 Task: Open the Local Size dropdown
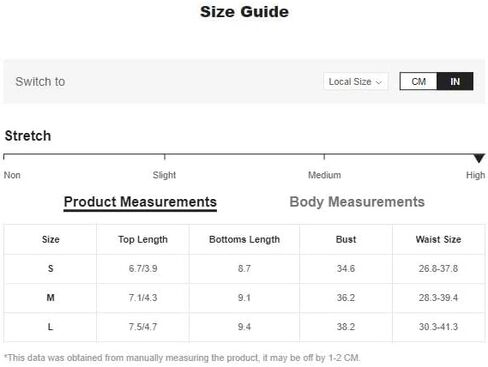pyautogui.click(x=355, y=81)
